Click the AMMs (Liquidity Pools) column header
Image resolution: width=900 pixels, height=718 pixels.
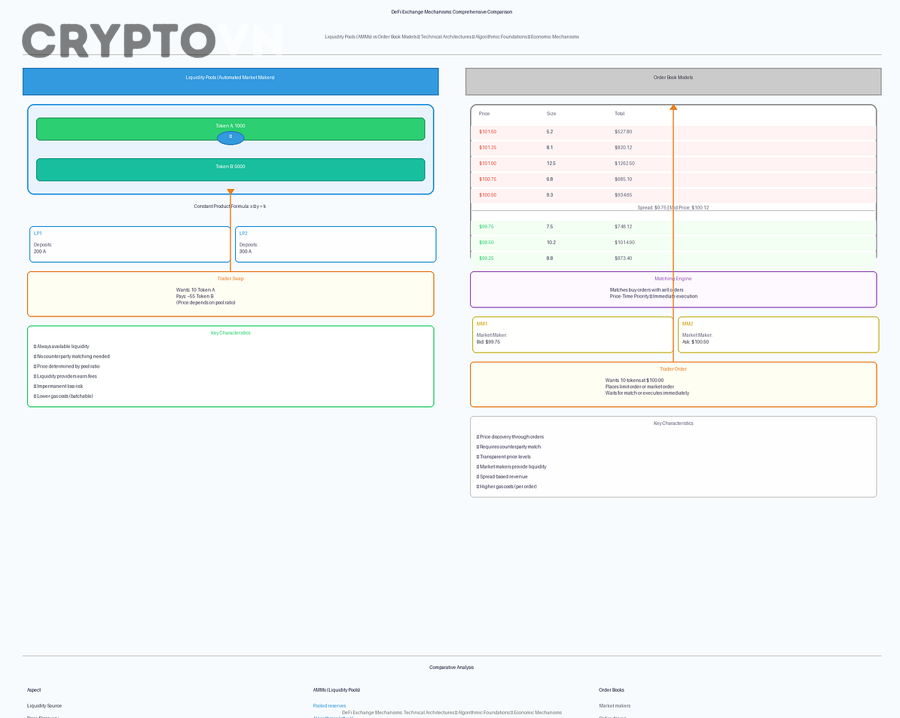click(336, 690)
